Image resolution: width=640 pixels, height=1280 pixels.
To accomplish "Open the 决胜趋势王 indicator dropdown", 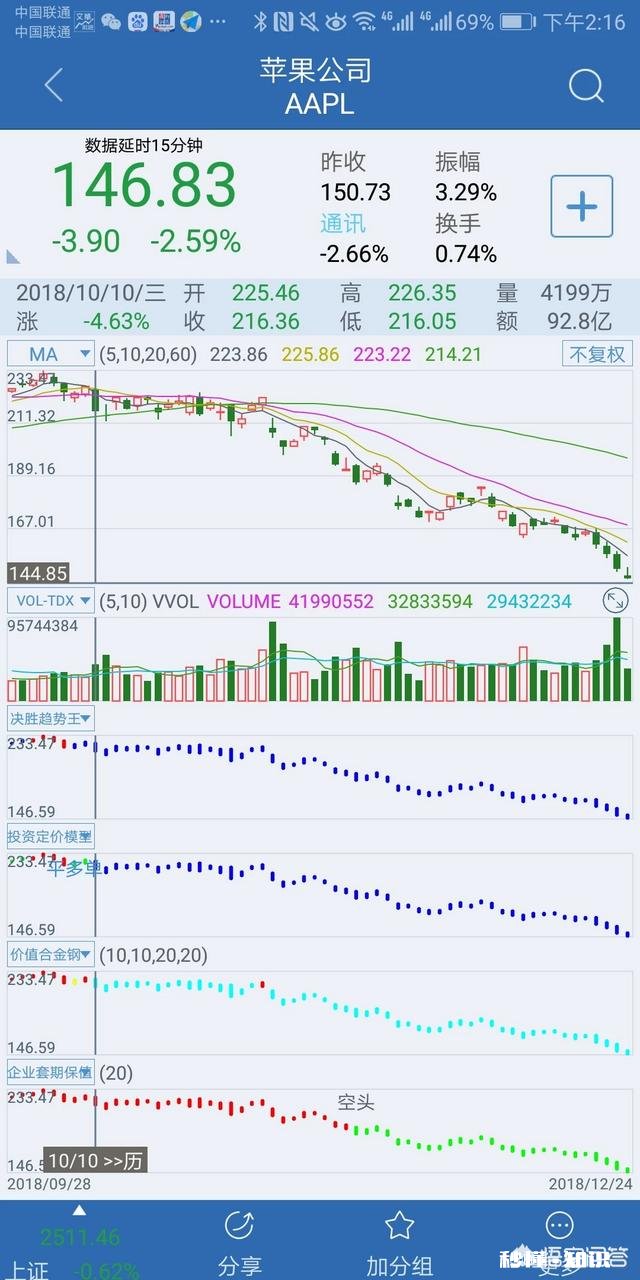I will pos(51,718).
